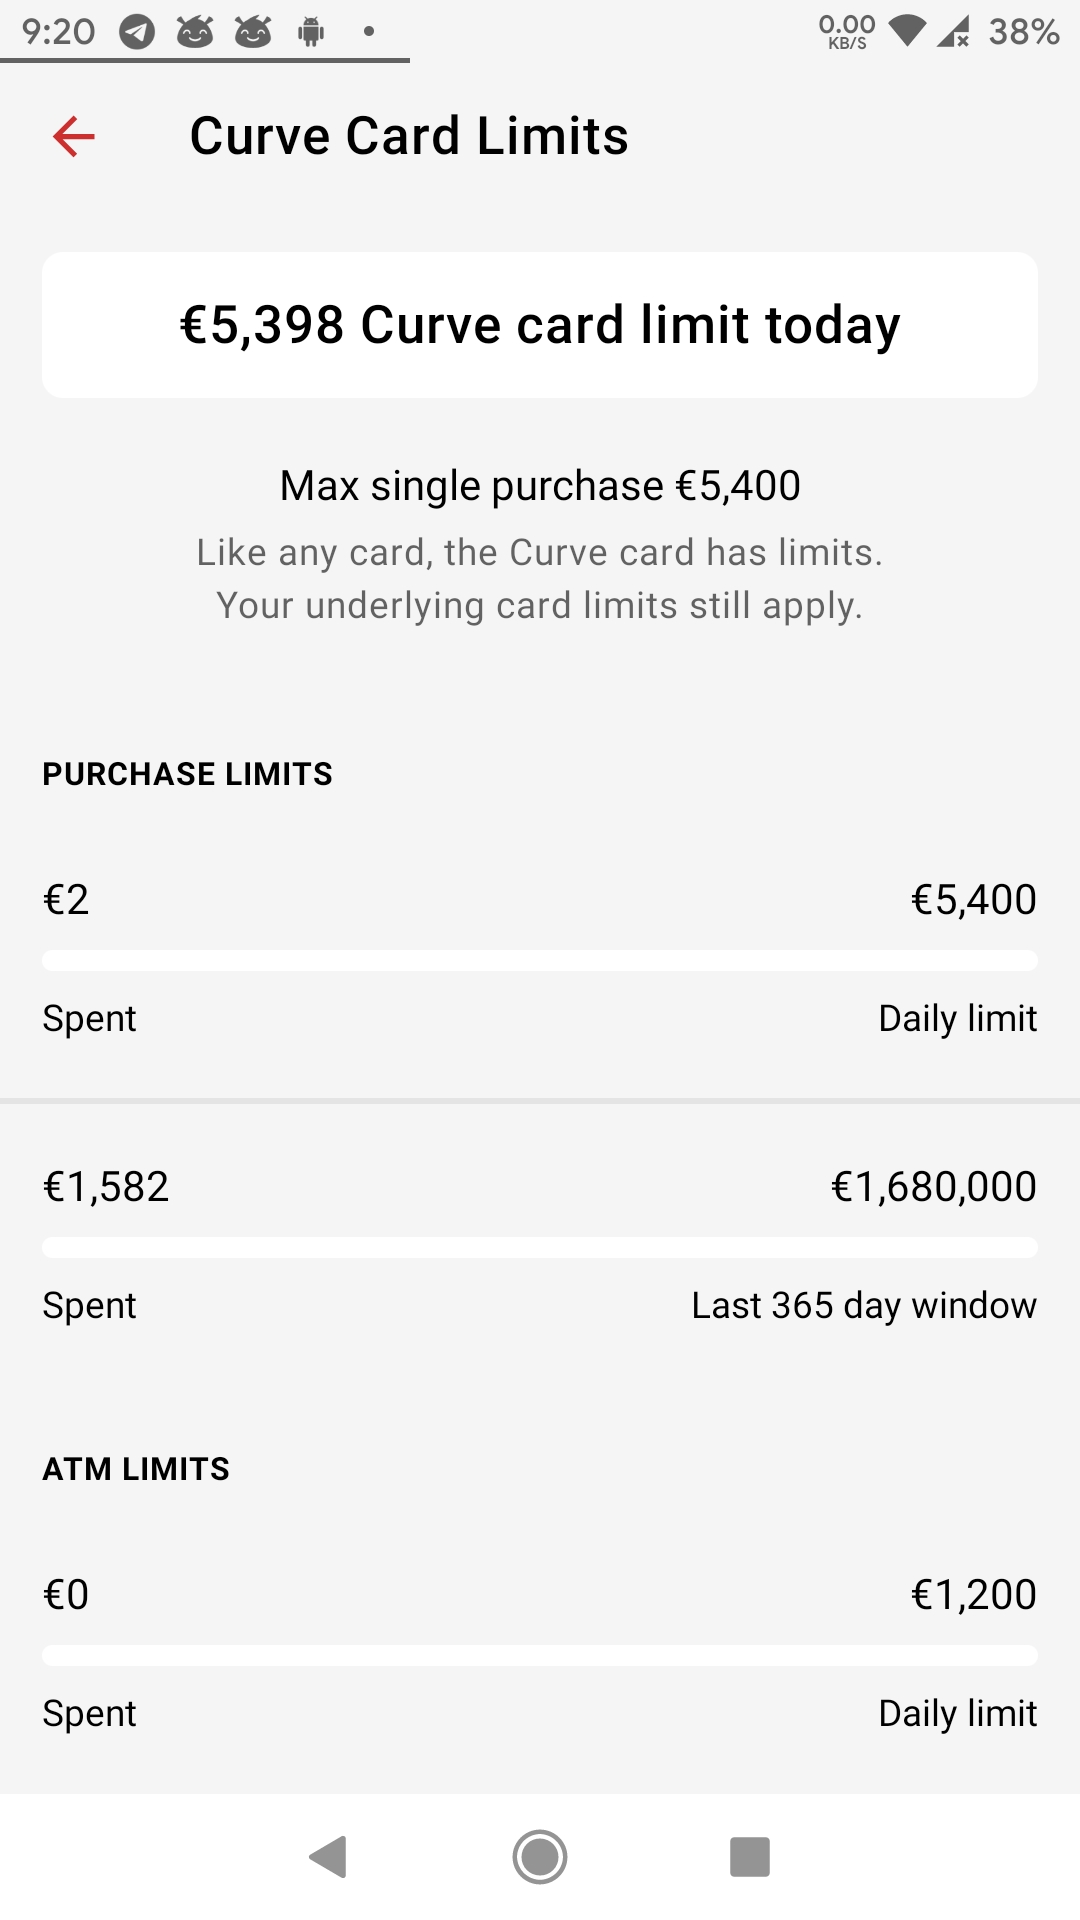Tap the €1,582 spent amount
This screenshot has width=1080, height=1920.
(x=106, y=1187)
